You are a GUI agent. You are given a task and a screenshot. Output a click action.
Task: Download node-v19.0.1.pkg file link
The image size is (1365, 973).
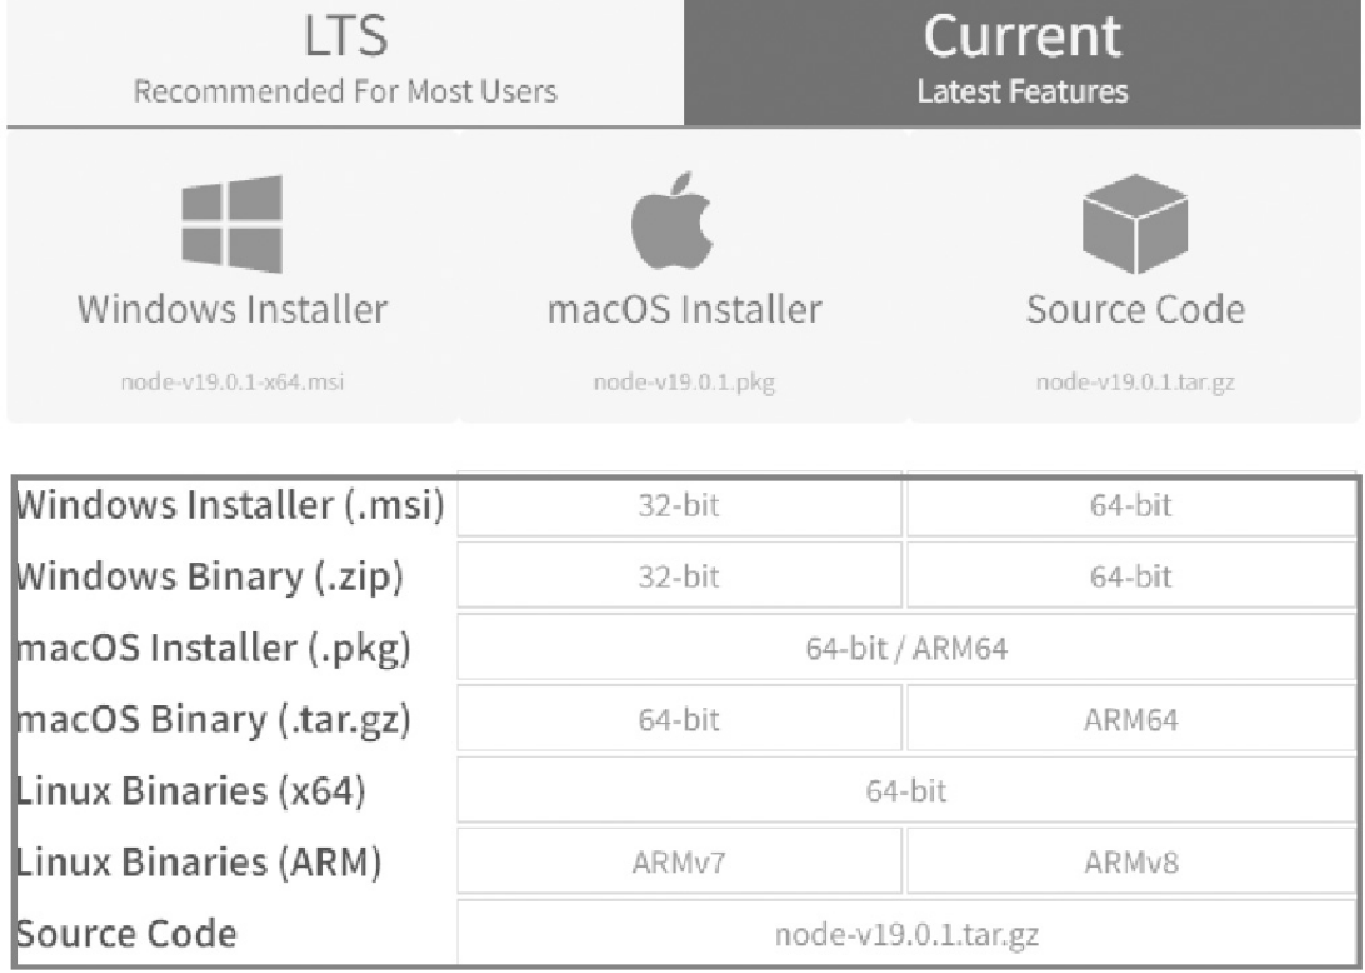pos(684,382)
